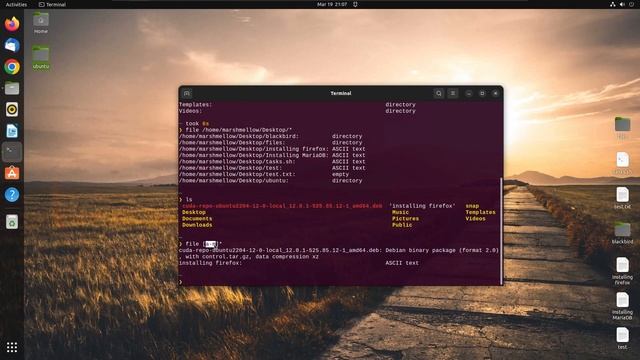Click 'Public' in the ls output
The image size is (640, 360).
[402, 225]
